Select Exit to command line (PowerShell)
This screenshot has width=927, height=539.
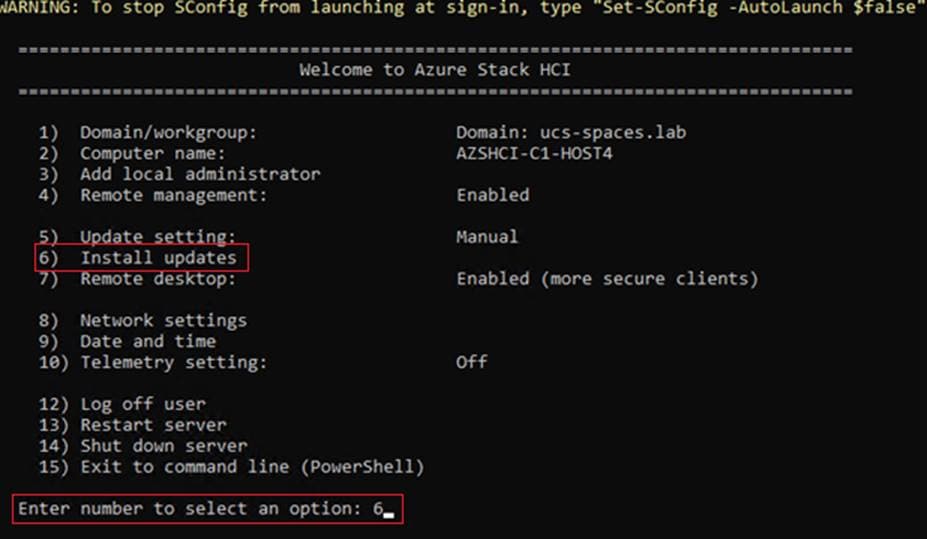point(231,467)
